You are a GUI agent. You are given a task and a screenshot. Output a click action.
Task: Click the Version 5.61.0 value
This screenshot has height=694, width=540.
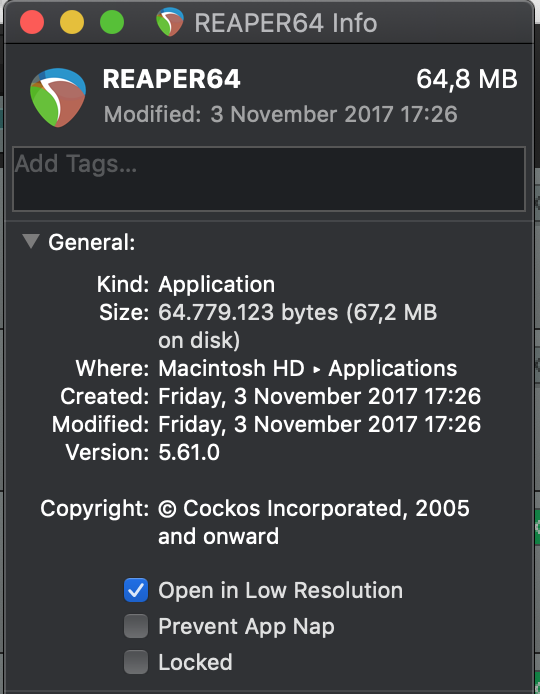[189, 452]
